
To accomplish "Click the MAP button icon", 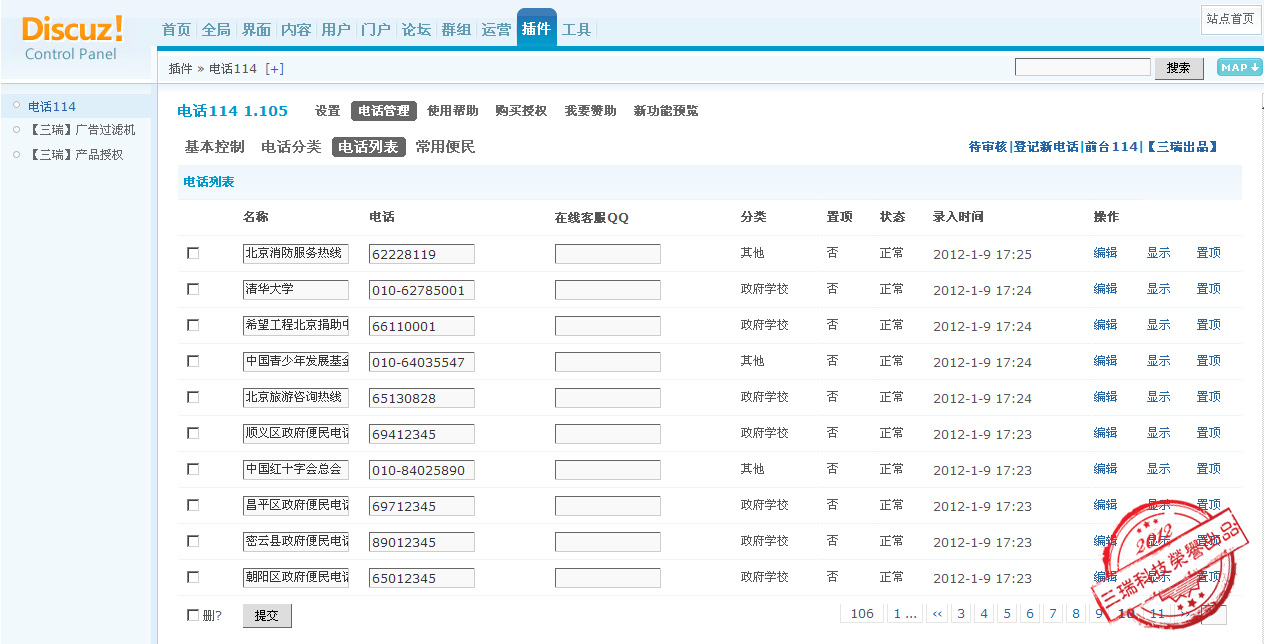I will (x=1238, y=67).
